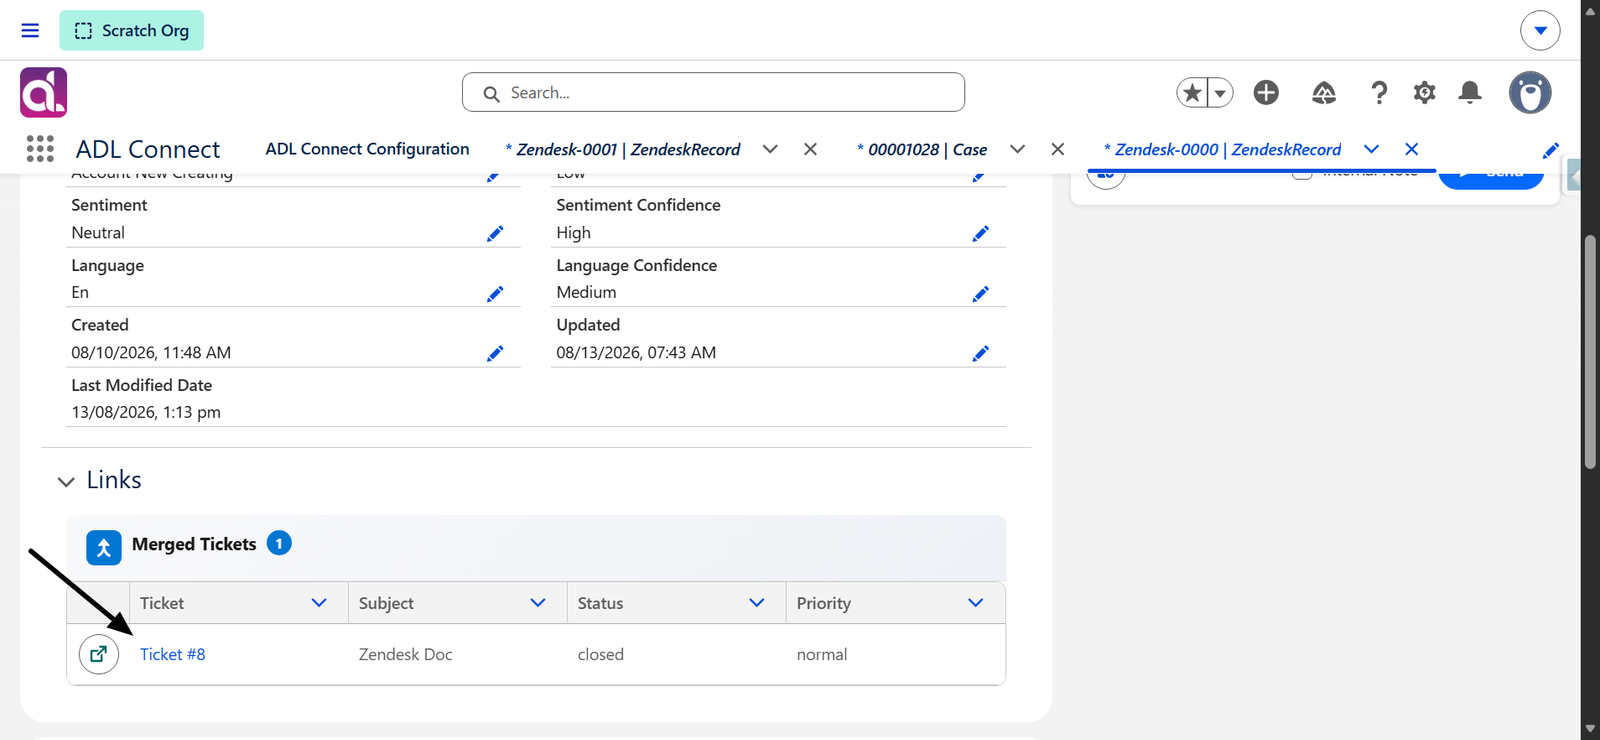1600x740 pixels.
Task: Open the App Launcher dots grid
Action: (40, 149)
